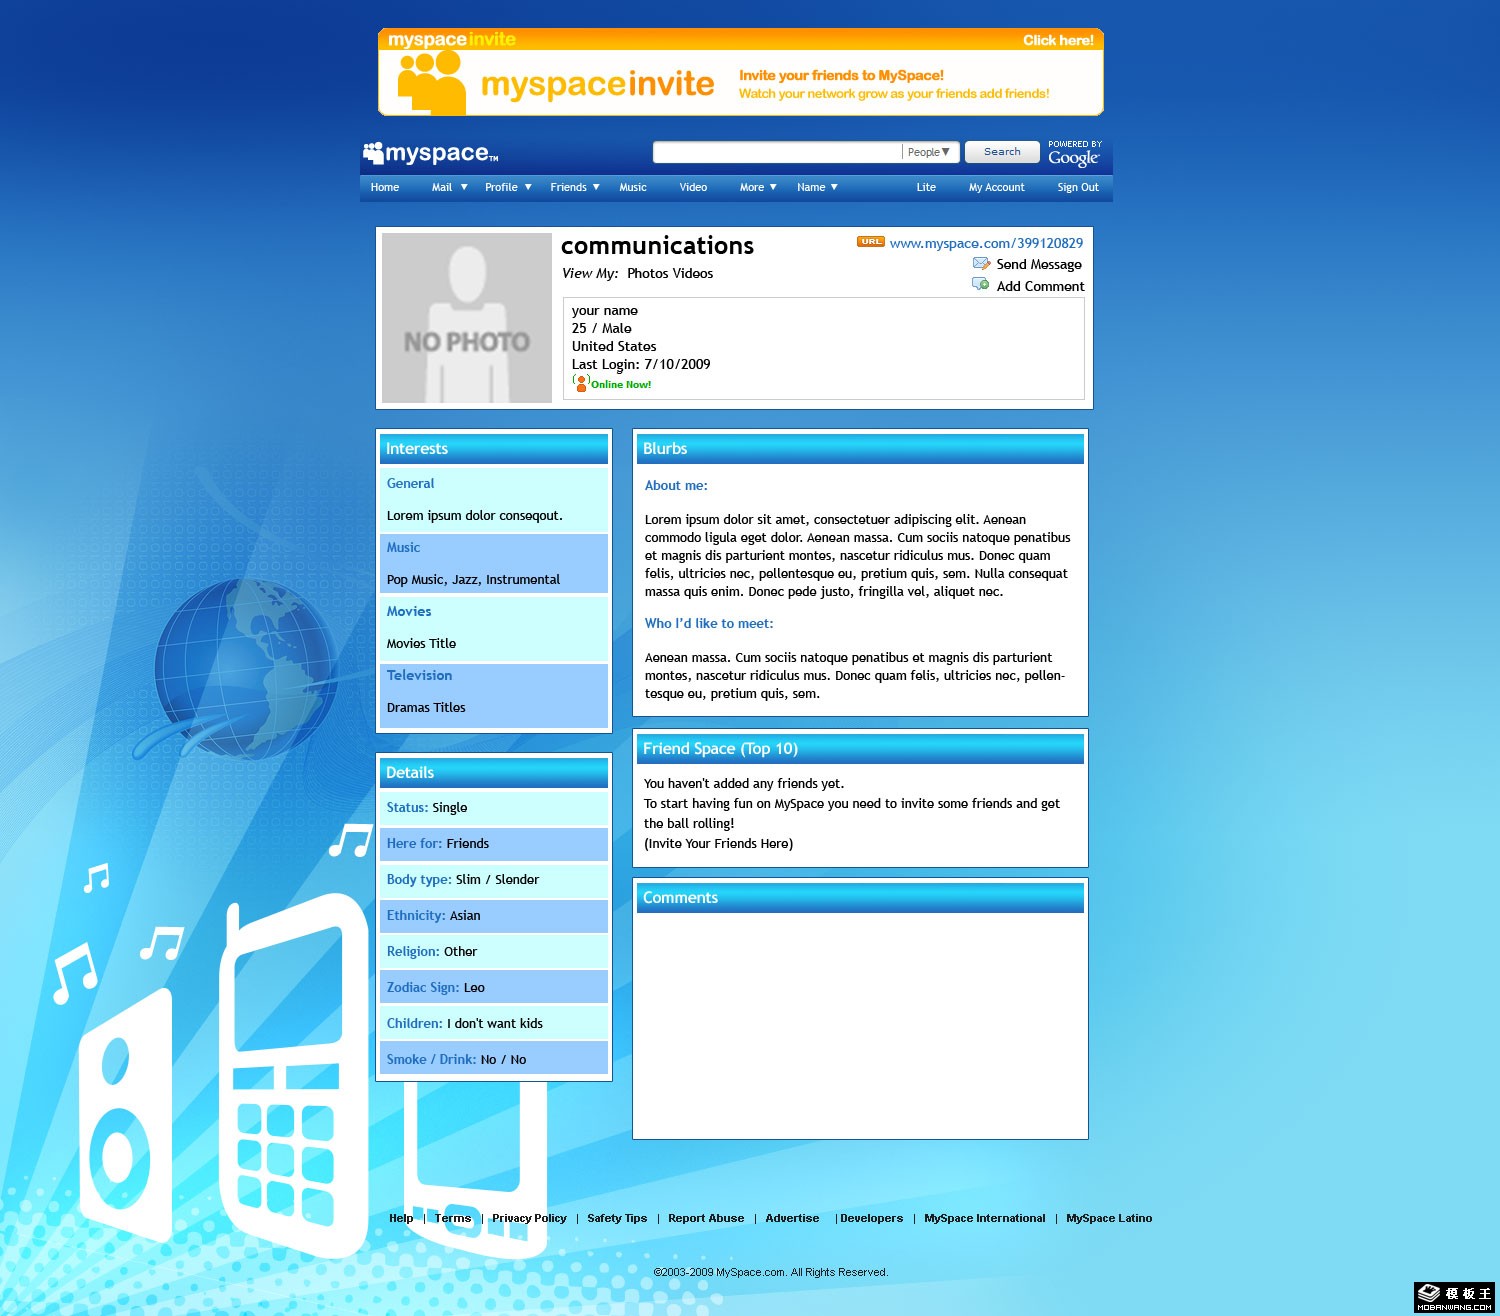The width and height of the screenshot is (1500, 1316).
Task: Click the Comments section header
Action: [x=860, y=898]
